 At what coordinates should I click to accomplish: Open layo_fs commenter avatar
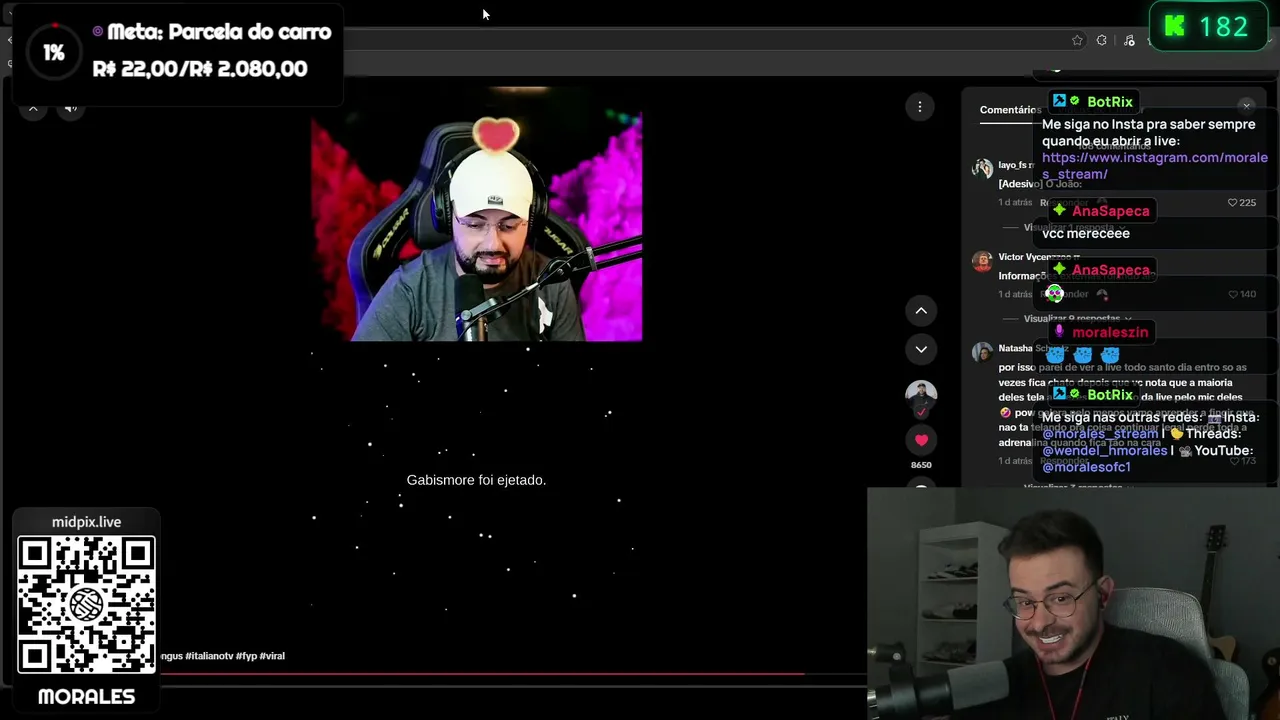[x=982, y=168]
